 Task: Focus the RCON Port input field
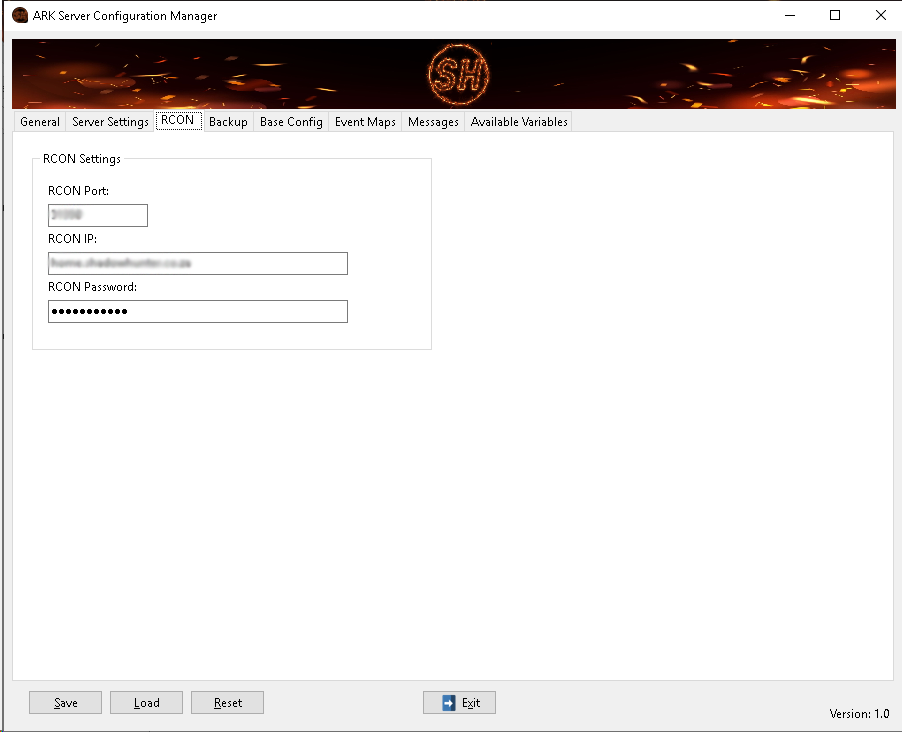pyautogui.click(x=98, y=215)
